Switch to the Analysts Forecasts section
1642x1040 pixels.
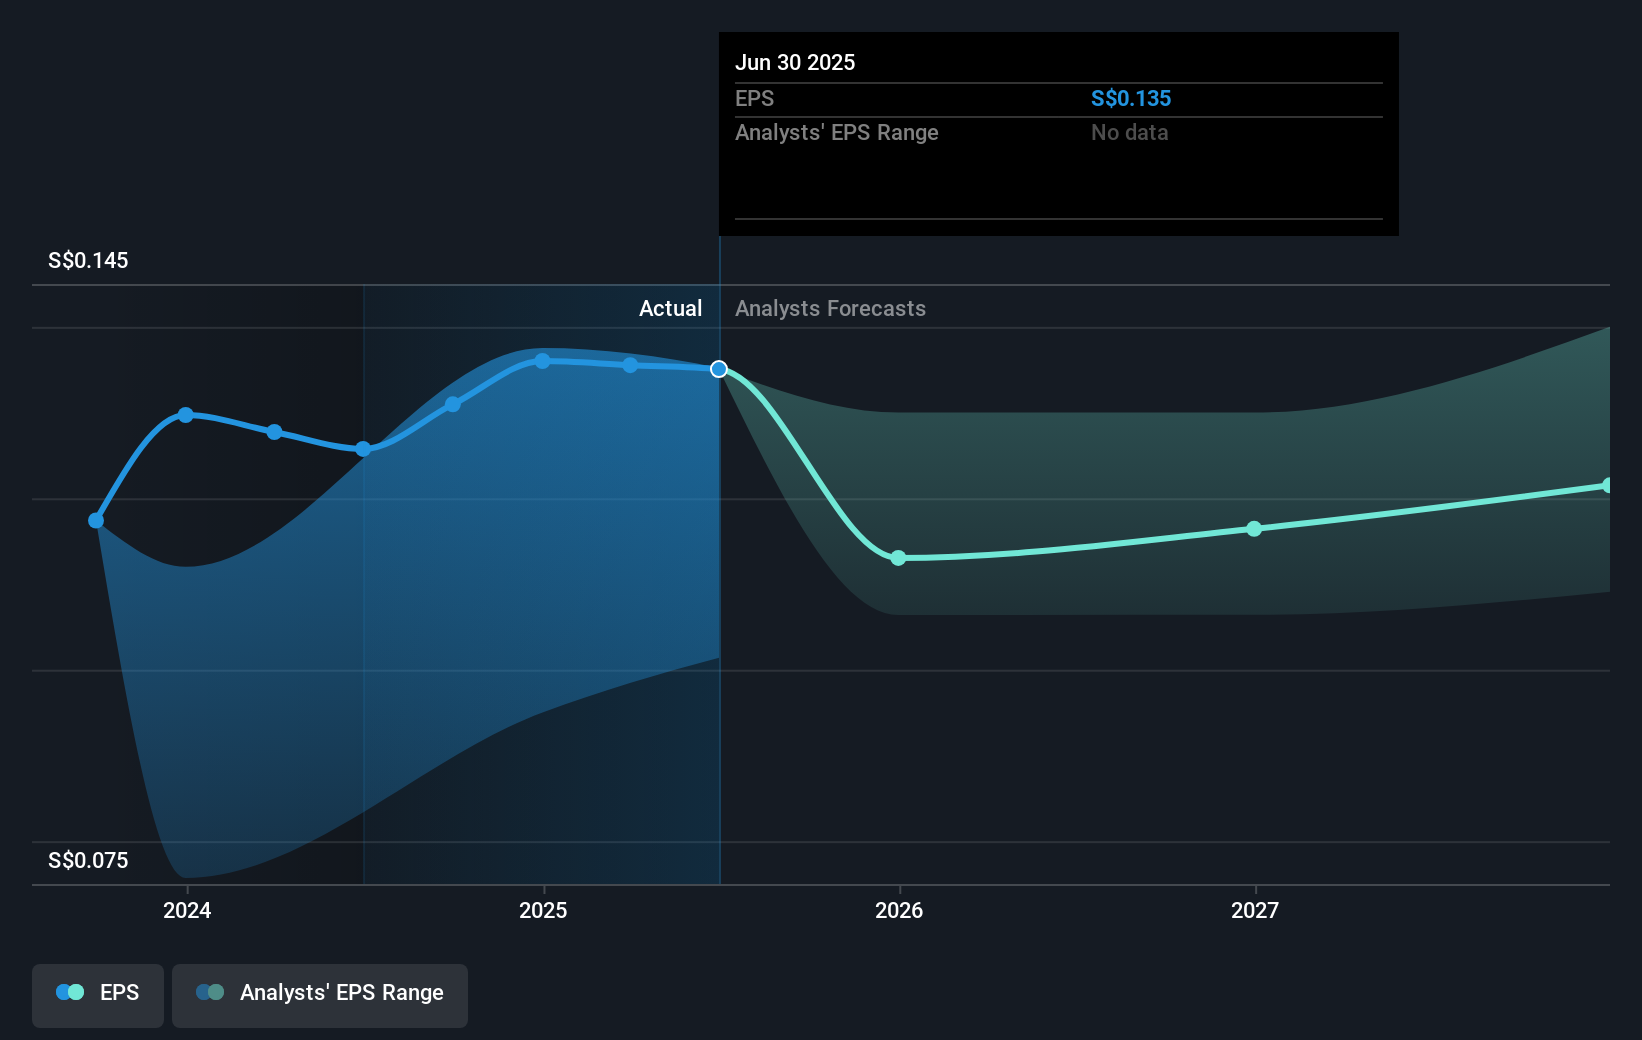[829, 308]
